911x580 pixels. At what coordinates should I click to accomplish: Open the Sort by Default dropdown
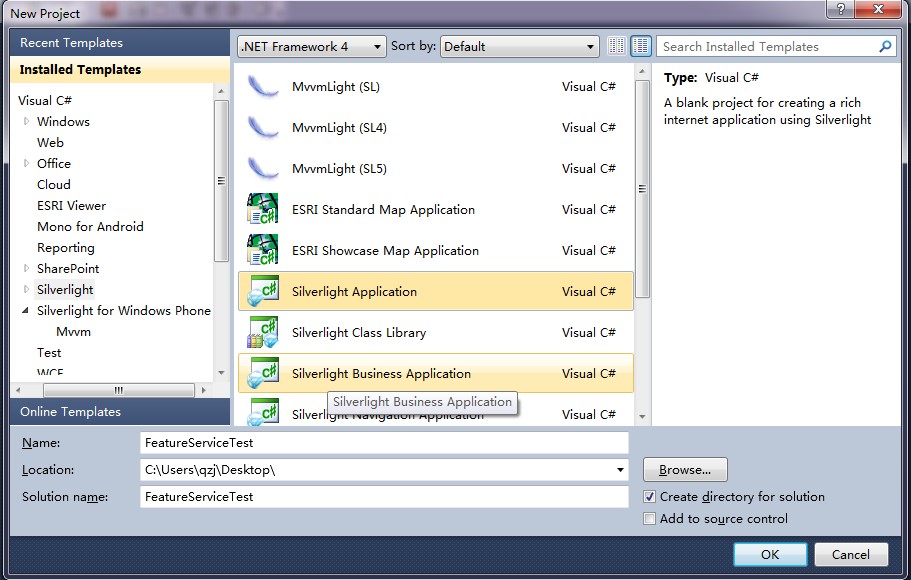tap(519, 46)
